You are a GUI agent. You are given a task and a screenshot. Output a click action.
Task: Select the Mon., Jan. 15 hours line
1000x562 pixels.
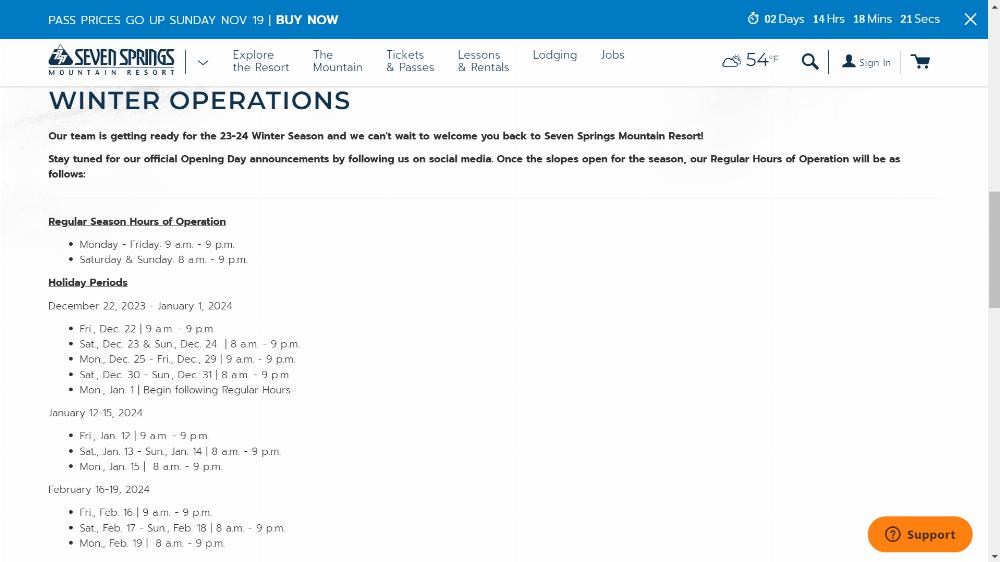(151, 466)
